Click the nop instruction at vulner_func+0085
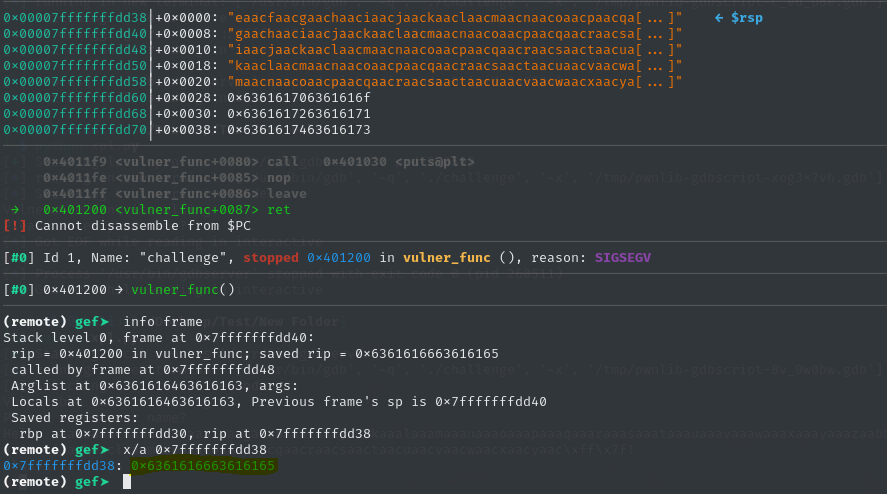 coord(167,178)
